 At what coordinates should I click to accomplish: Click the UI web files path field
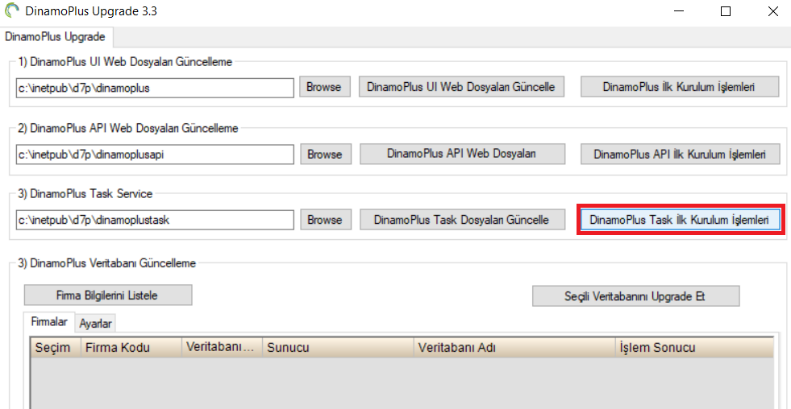coord(155,88)
